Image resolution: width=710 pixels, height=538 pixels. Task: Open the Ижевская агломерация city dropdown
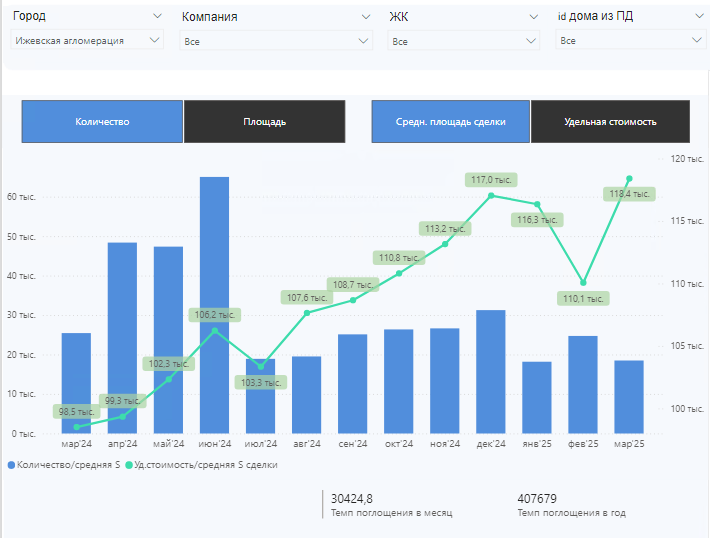point(87,40)
